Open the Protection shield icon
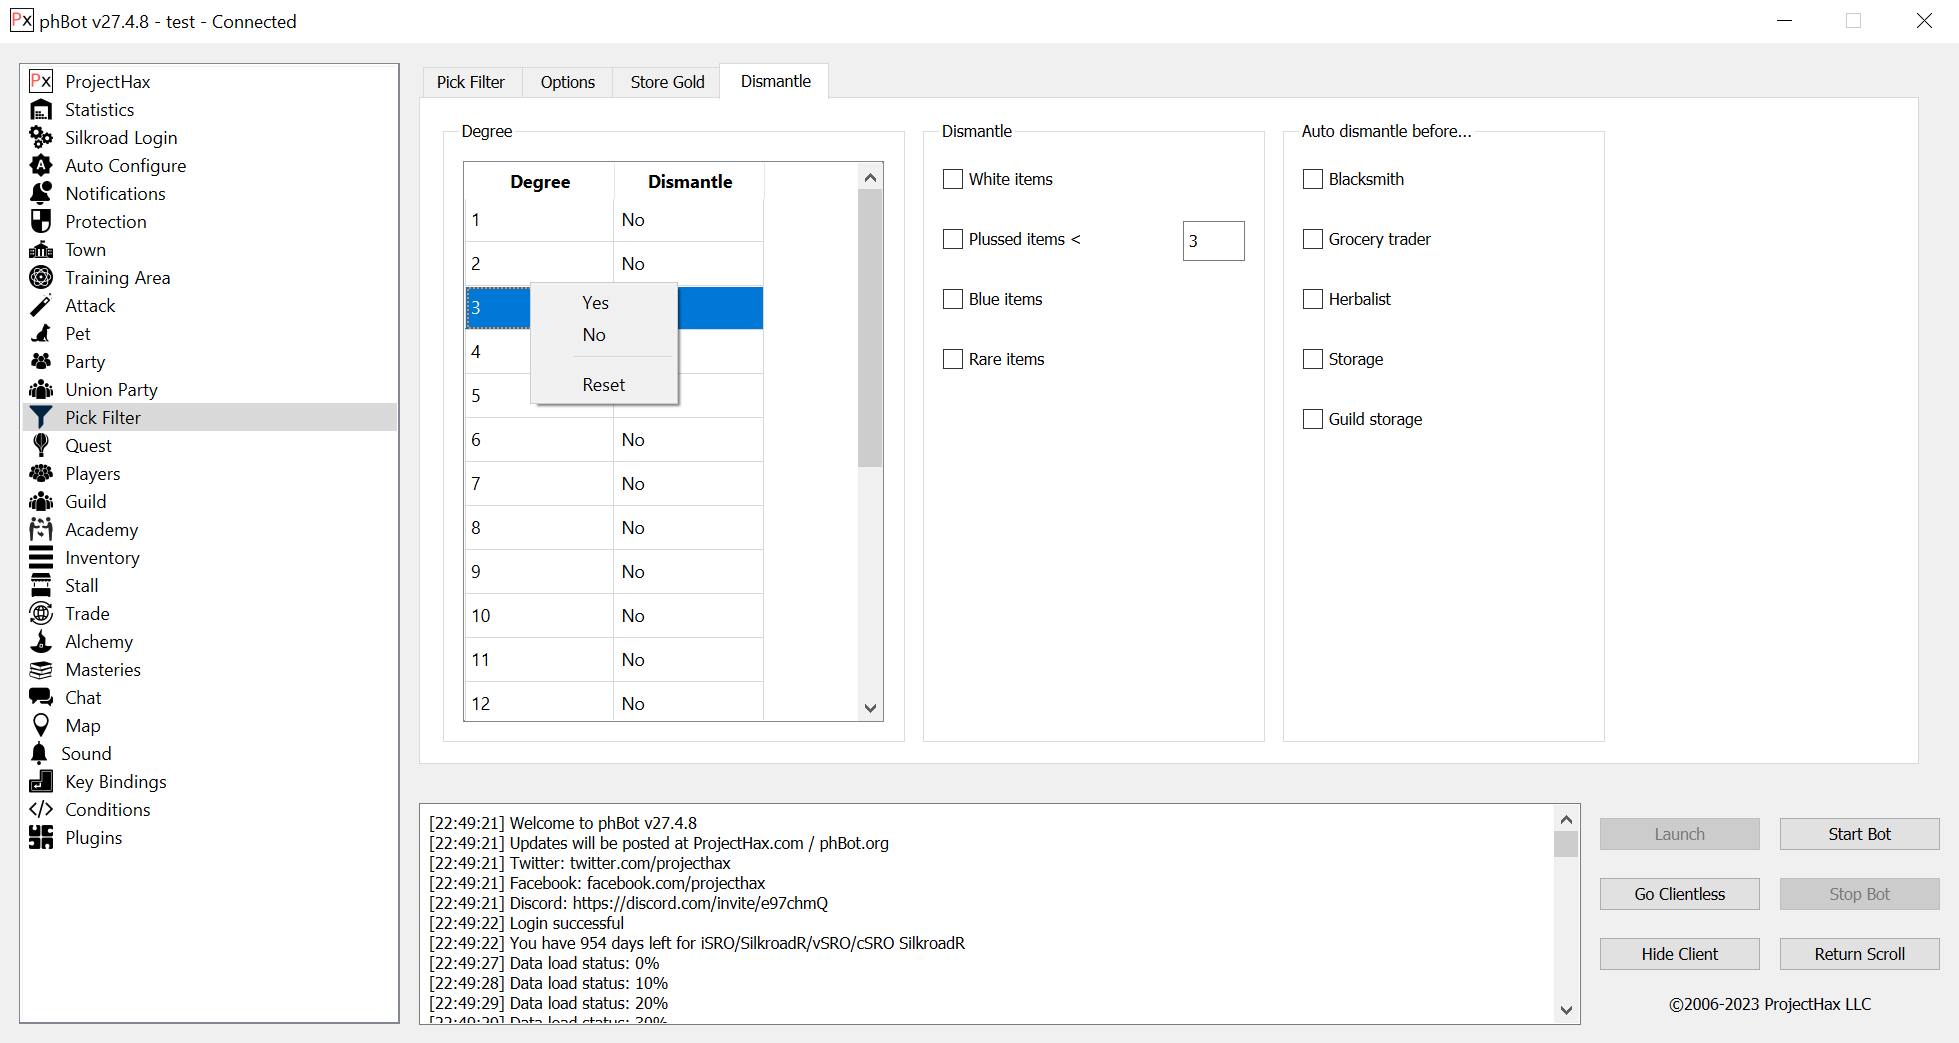 [41, 222]
